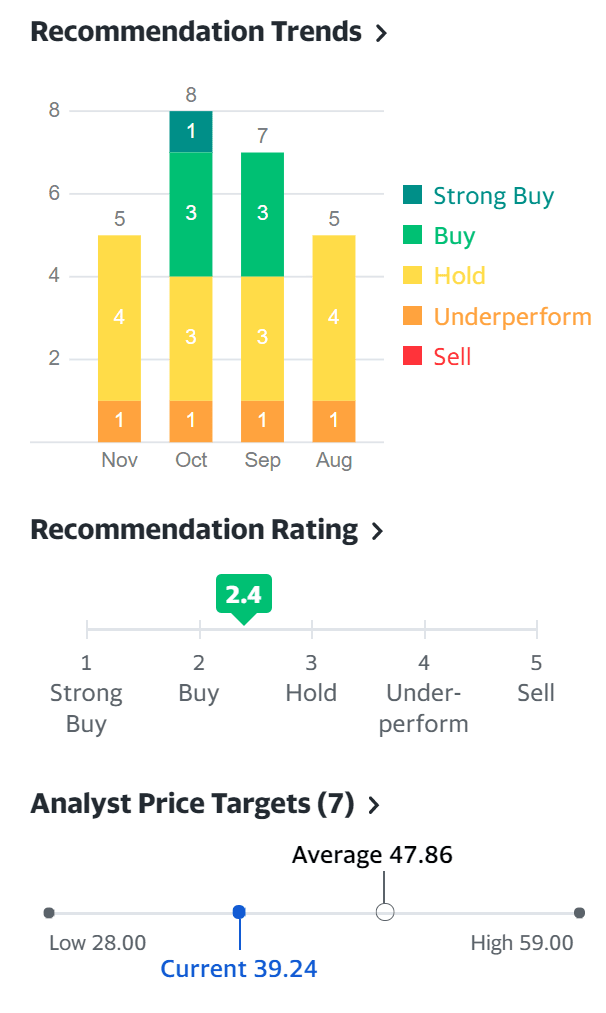
Task: Click the 2.4 rating marker badge
Action: tap(243, 596)
